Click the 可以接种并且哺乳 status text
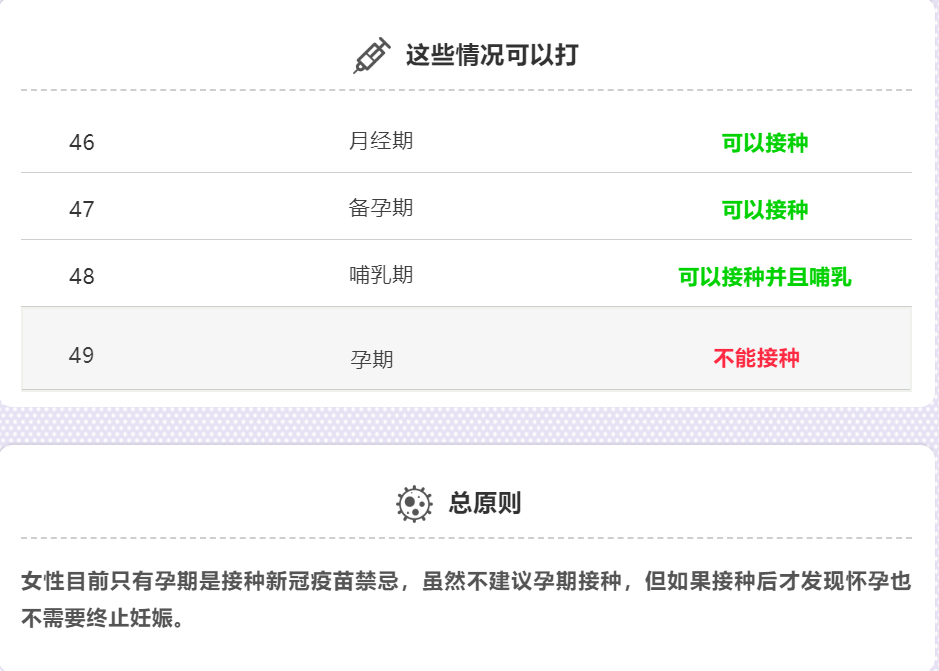 coord(765,278)
